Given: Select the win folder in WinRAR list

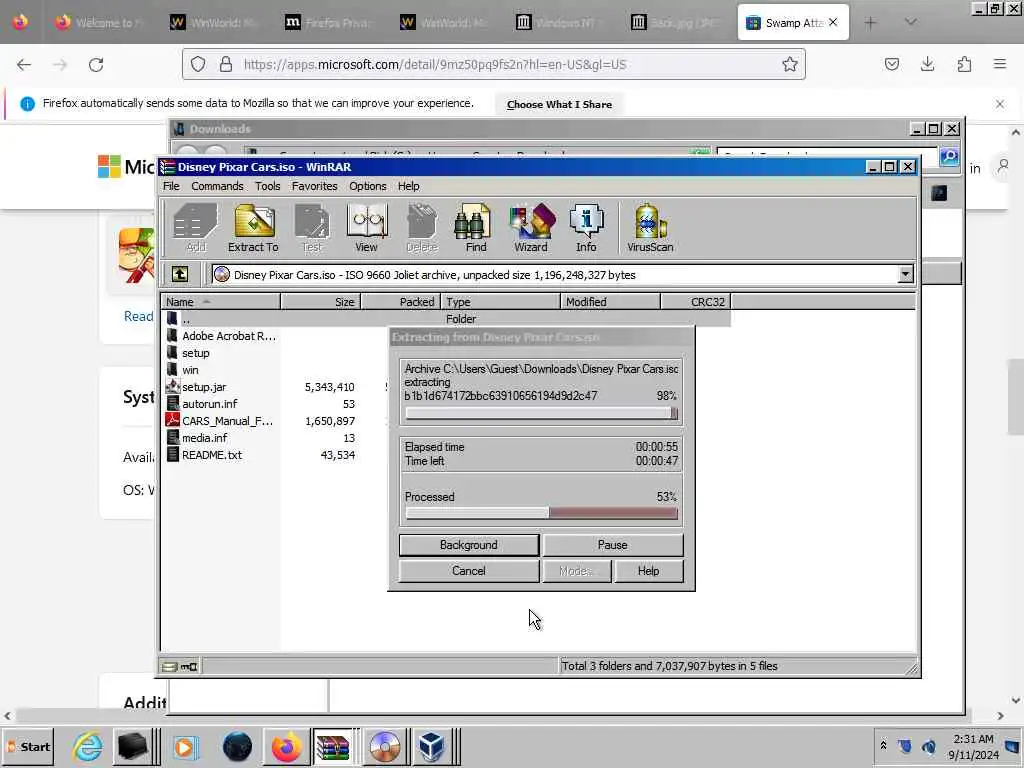Looking at the screenshot, I should tap(190, 370).
